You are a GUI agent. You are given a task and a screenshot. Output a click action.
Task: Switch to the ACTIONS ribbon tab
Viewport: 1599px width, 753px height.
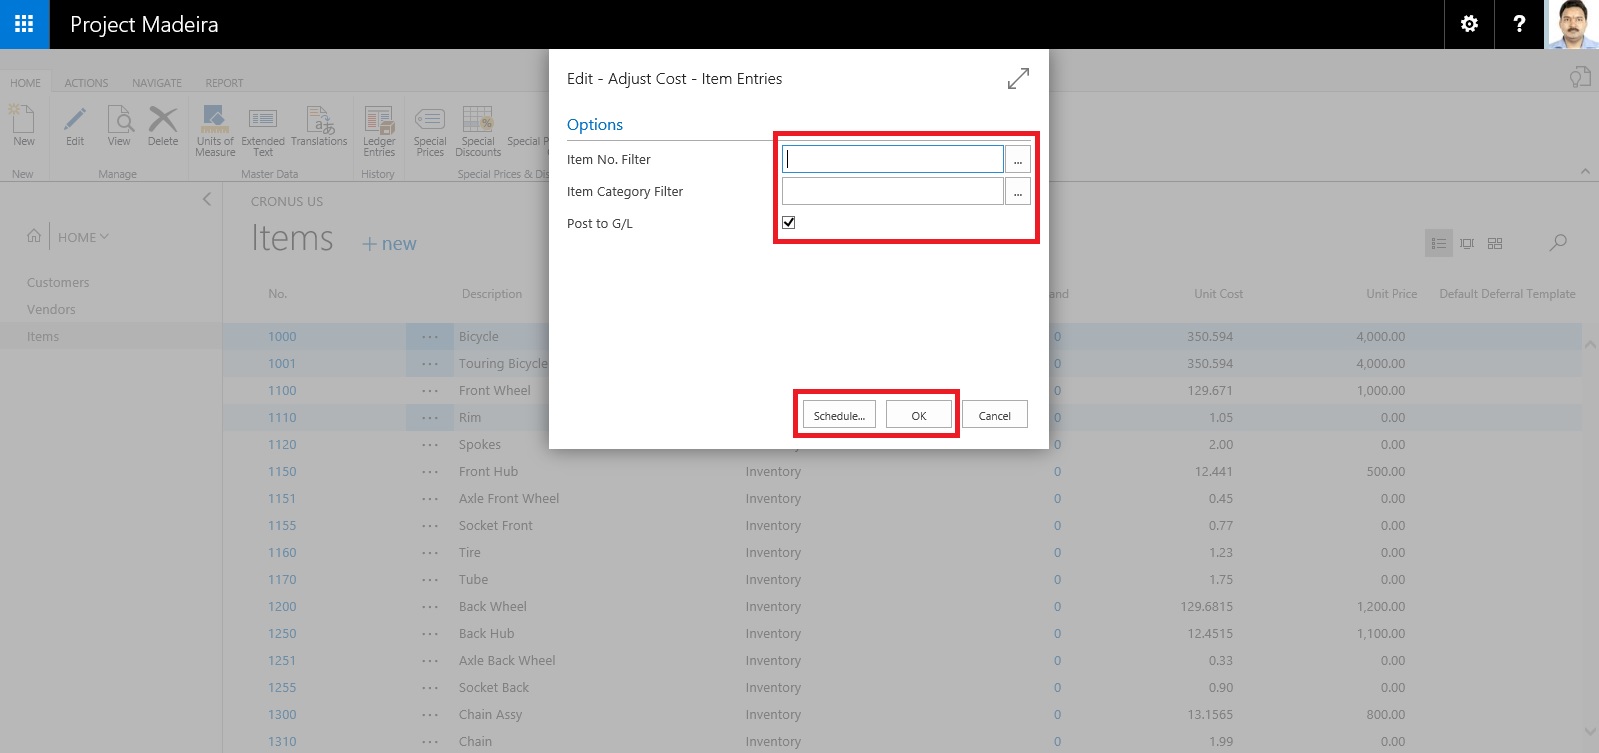coord(86,83)
